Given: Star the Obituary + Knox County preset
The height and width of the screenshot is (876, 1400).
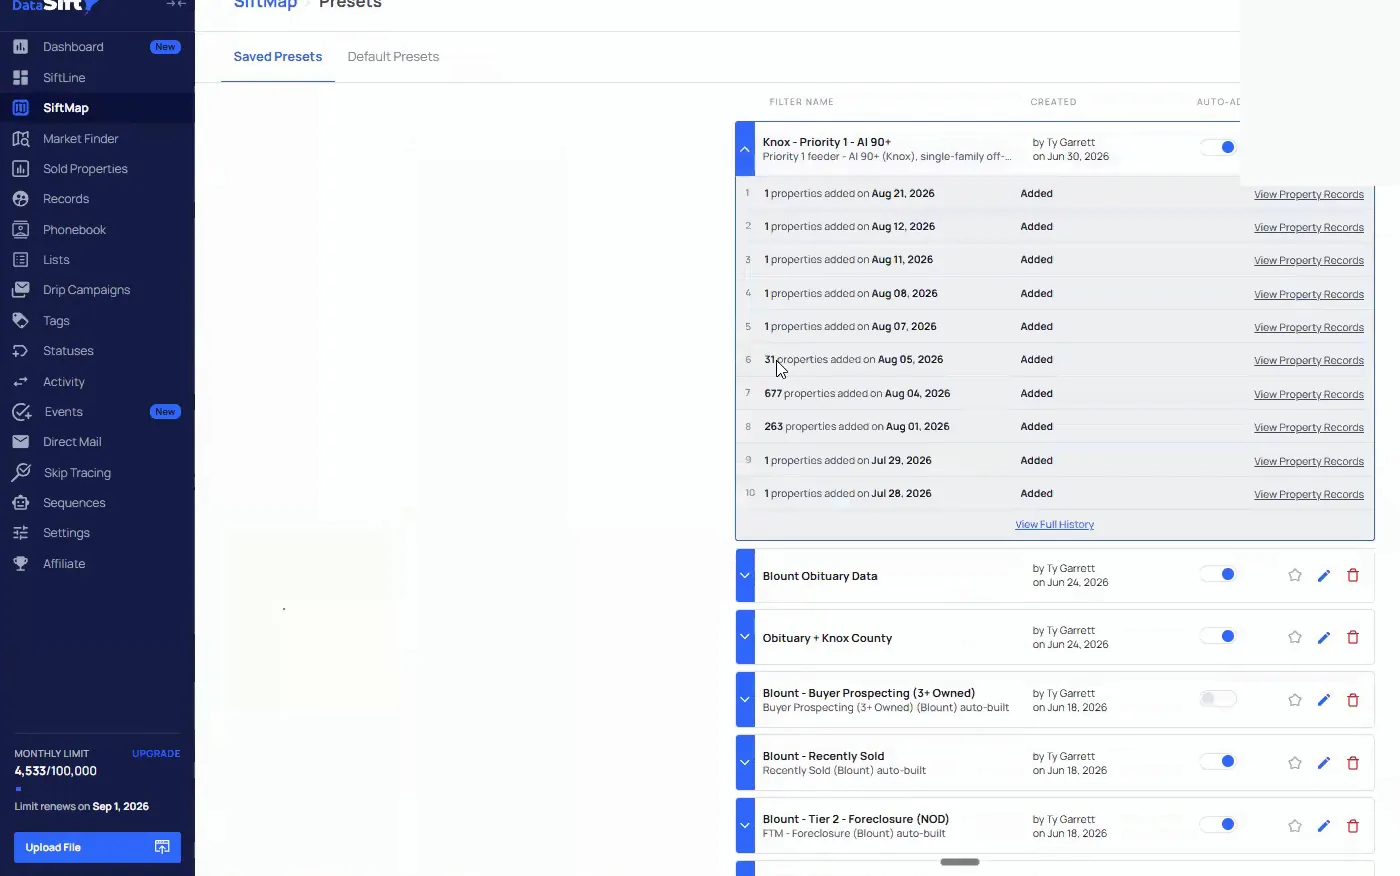Looking at the screenshot, I should (1295, 637).
